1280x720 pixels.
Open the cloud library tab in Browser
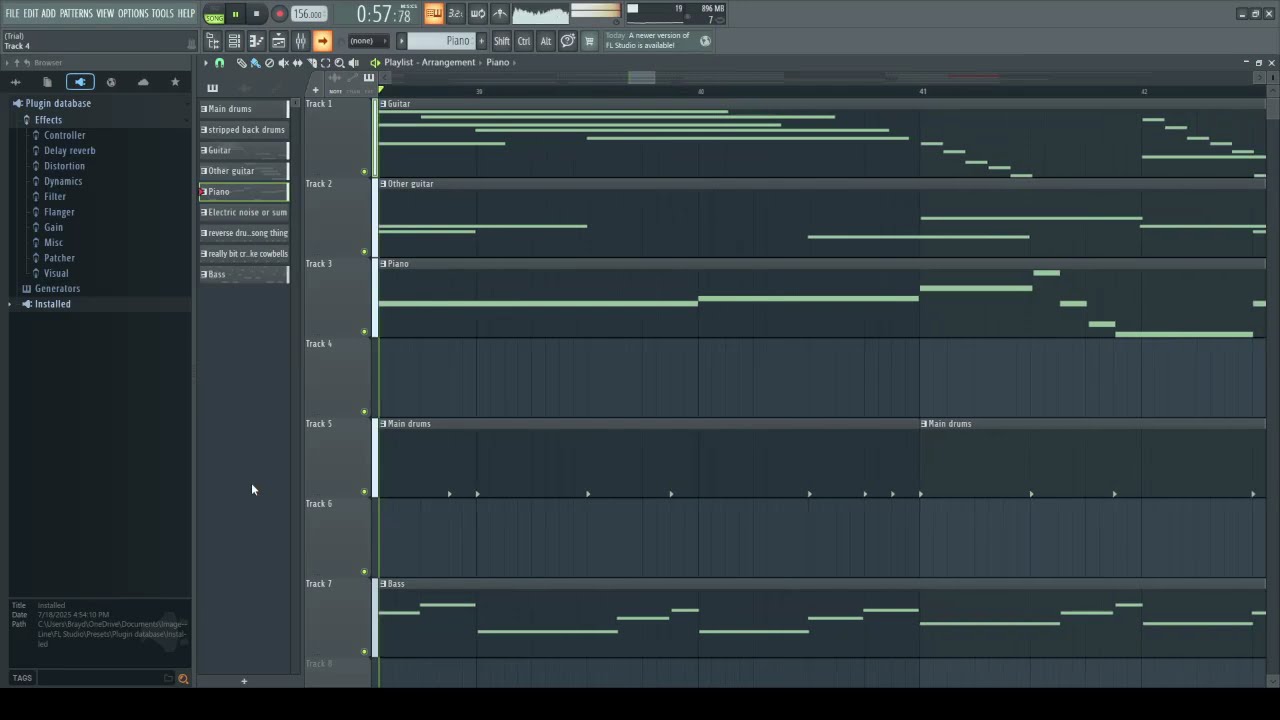click(143, 82)
